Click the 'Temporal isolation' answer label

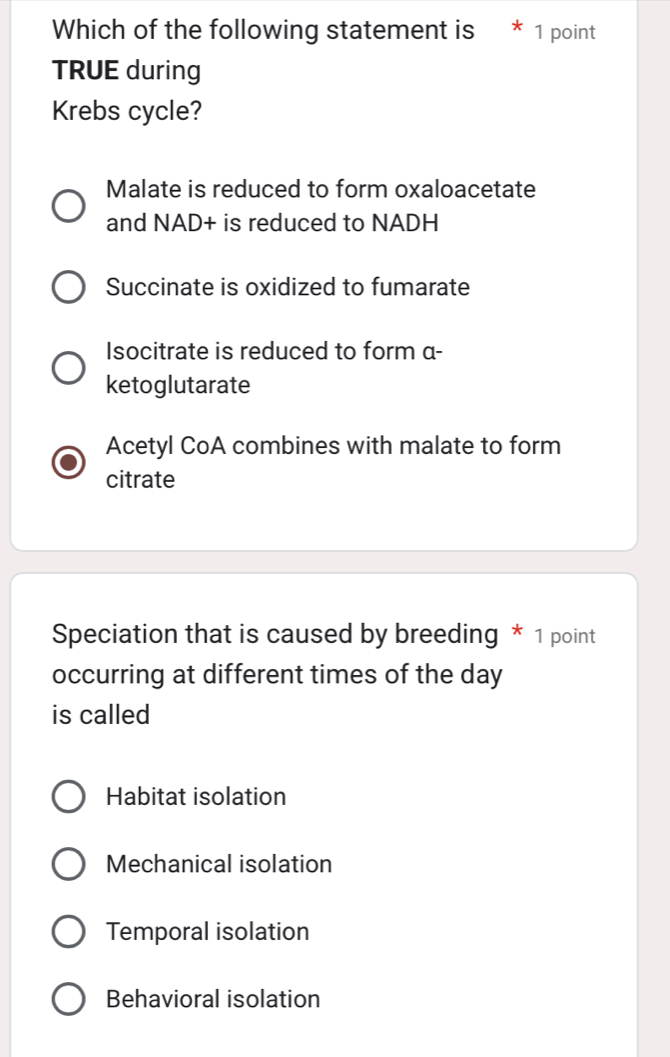point(207,931)
